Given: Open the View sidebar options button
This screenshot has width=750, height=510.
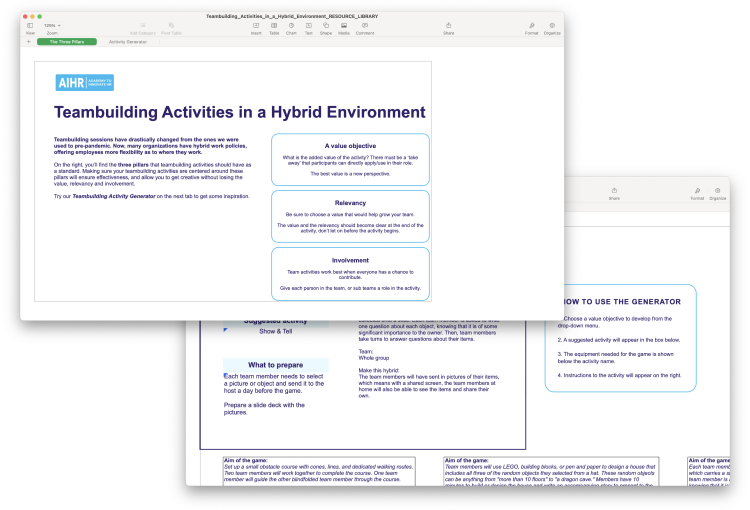Looking at the screenshot, I should tap(30, 25).
